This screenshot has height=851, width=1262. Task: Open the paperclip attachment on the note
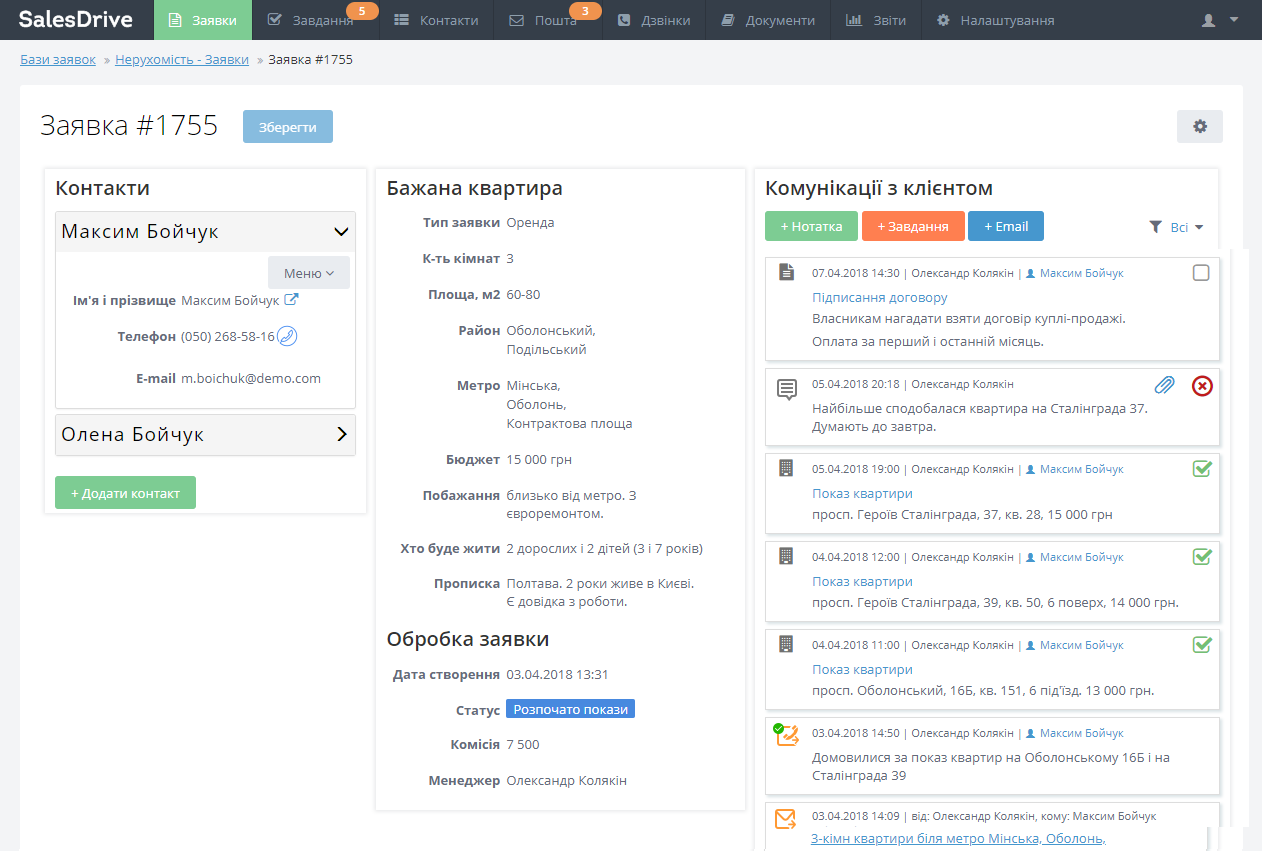click(x=1164, y=386)
